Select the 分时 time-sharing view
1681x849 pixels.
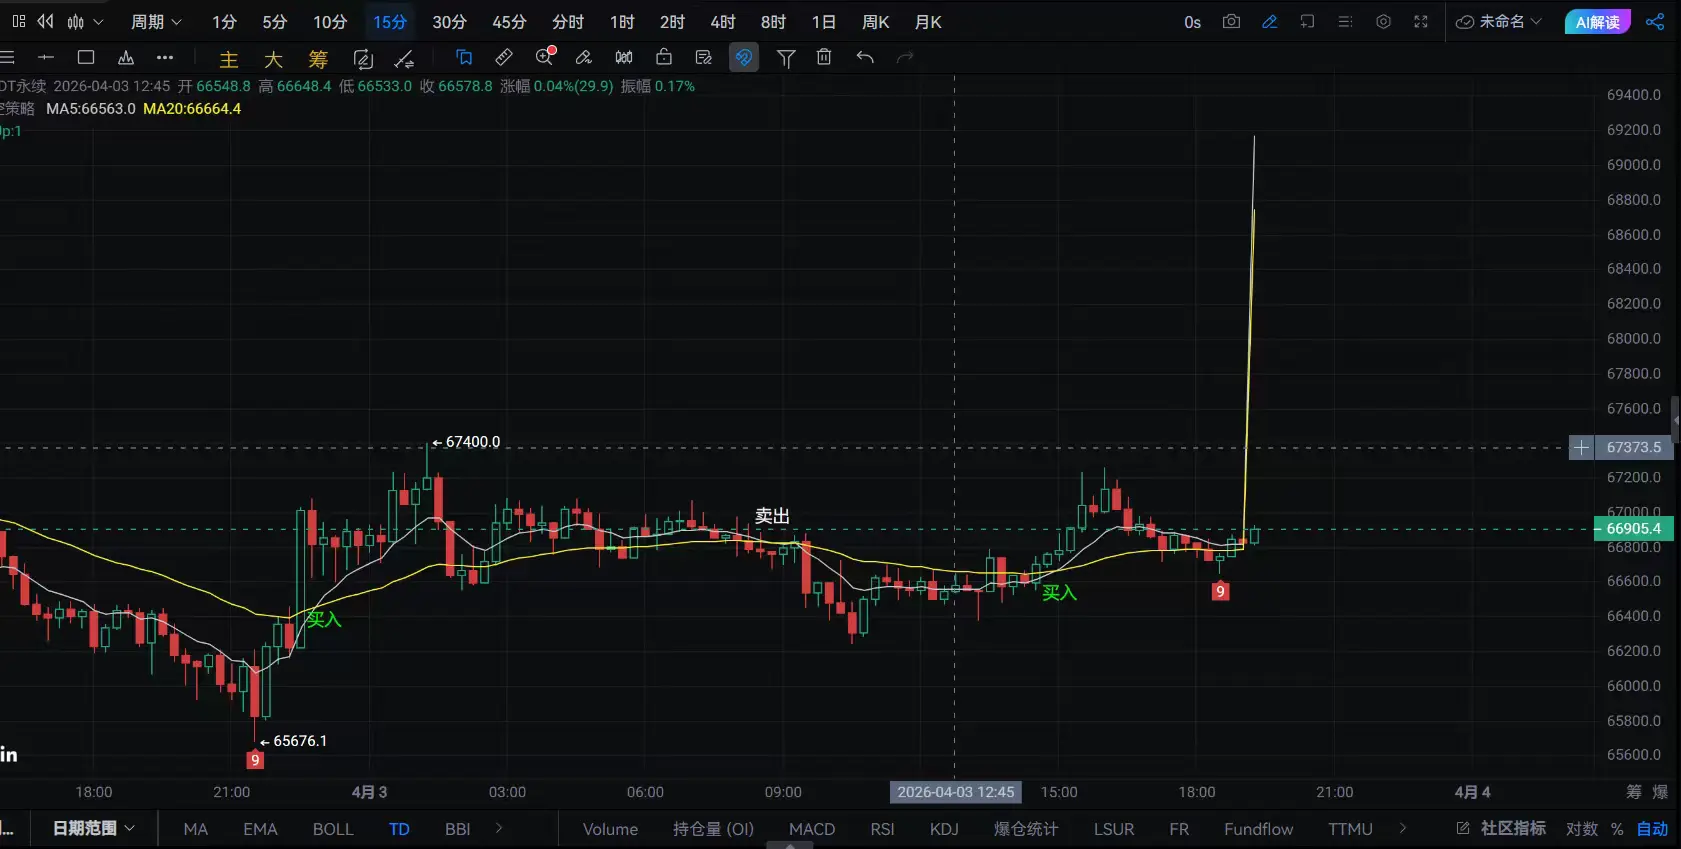pyautogui.click(x=567, y=21)
